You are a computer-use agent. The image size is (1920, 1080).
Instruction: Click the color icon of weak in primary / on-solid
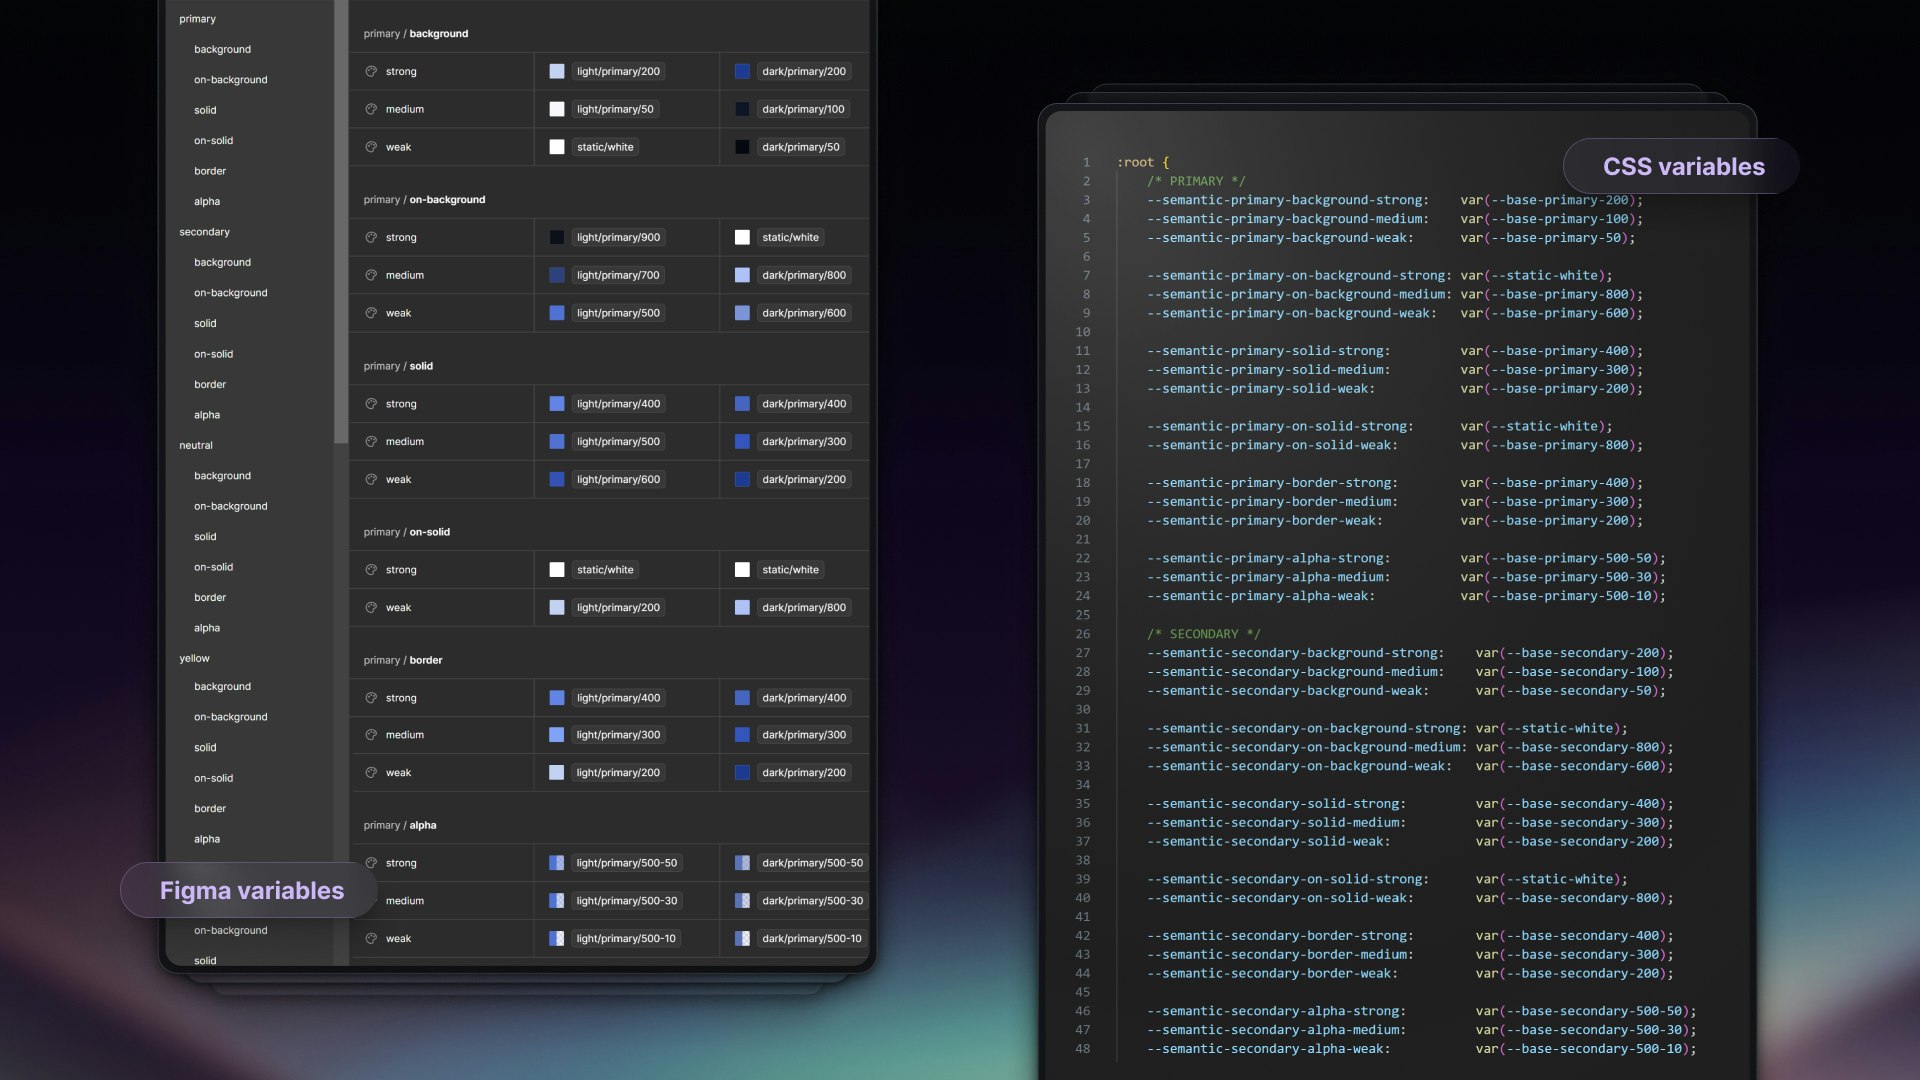pos(371,607)
